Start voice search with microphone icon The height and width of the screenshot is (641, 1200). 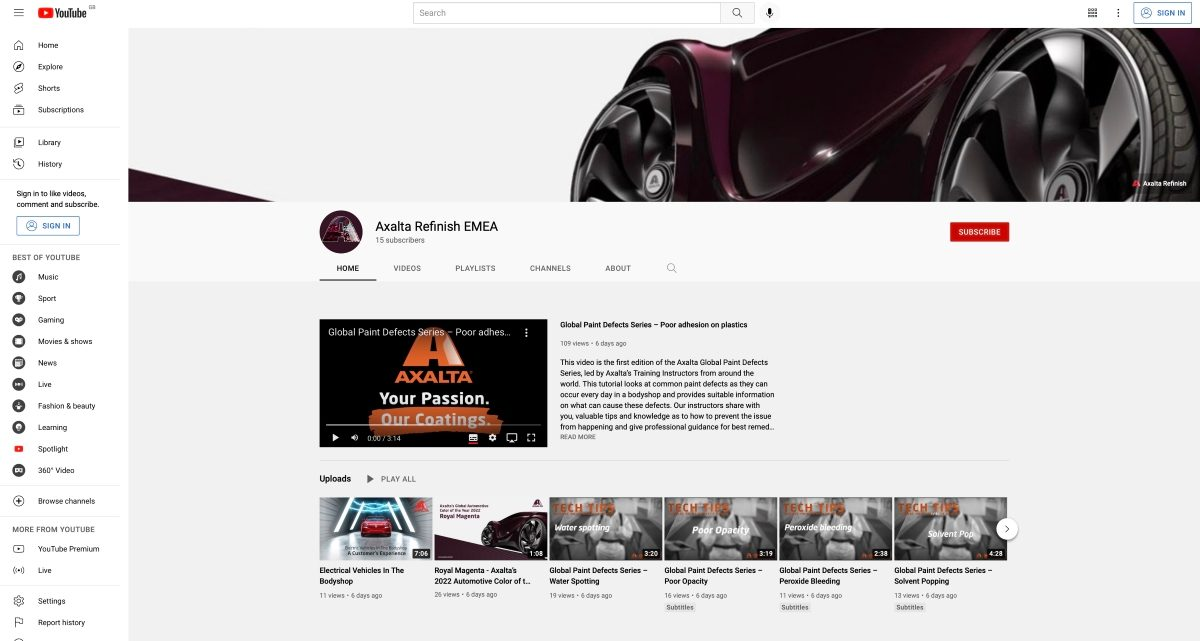tap(769, 13)
